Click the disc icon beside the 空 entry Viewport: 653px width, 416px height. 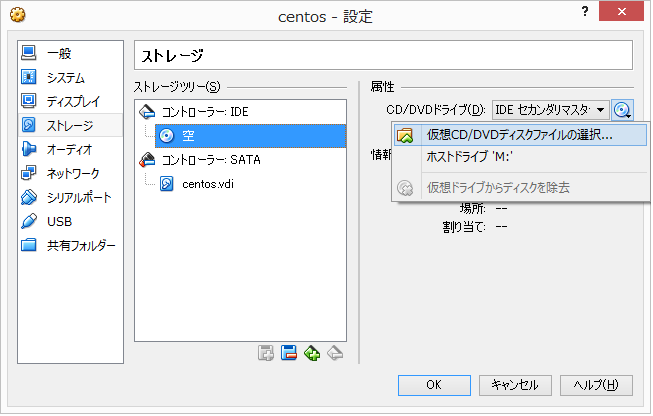point(167,136)
